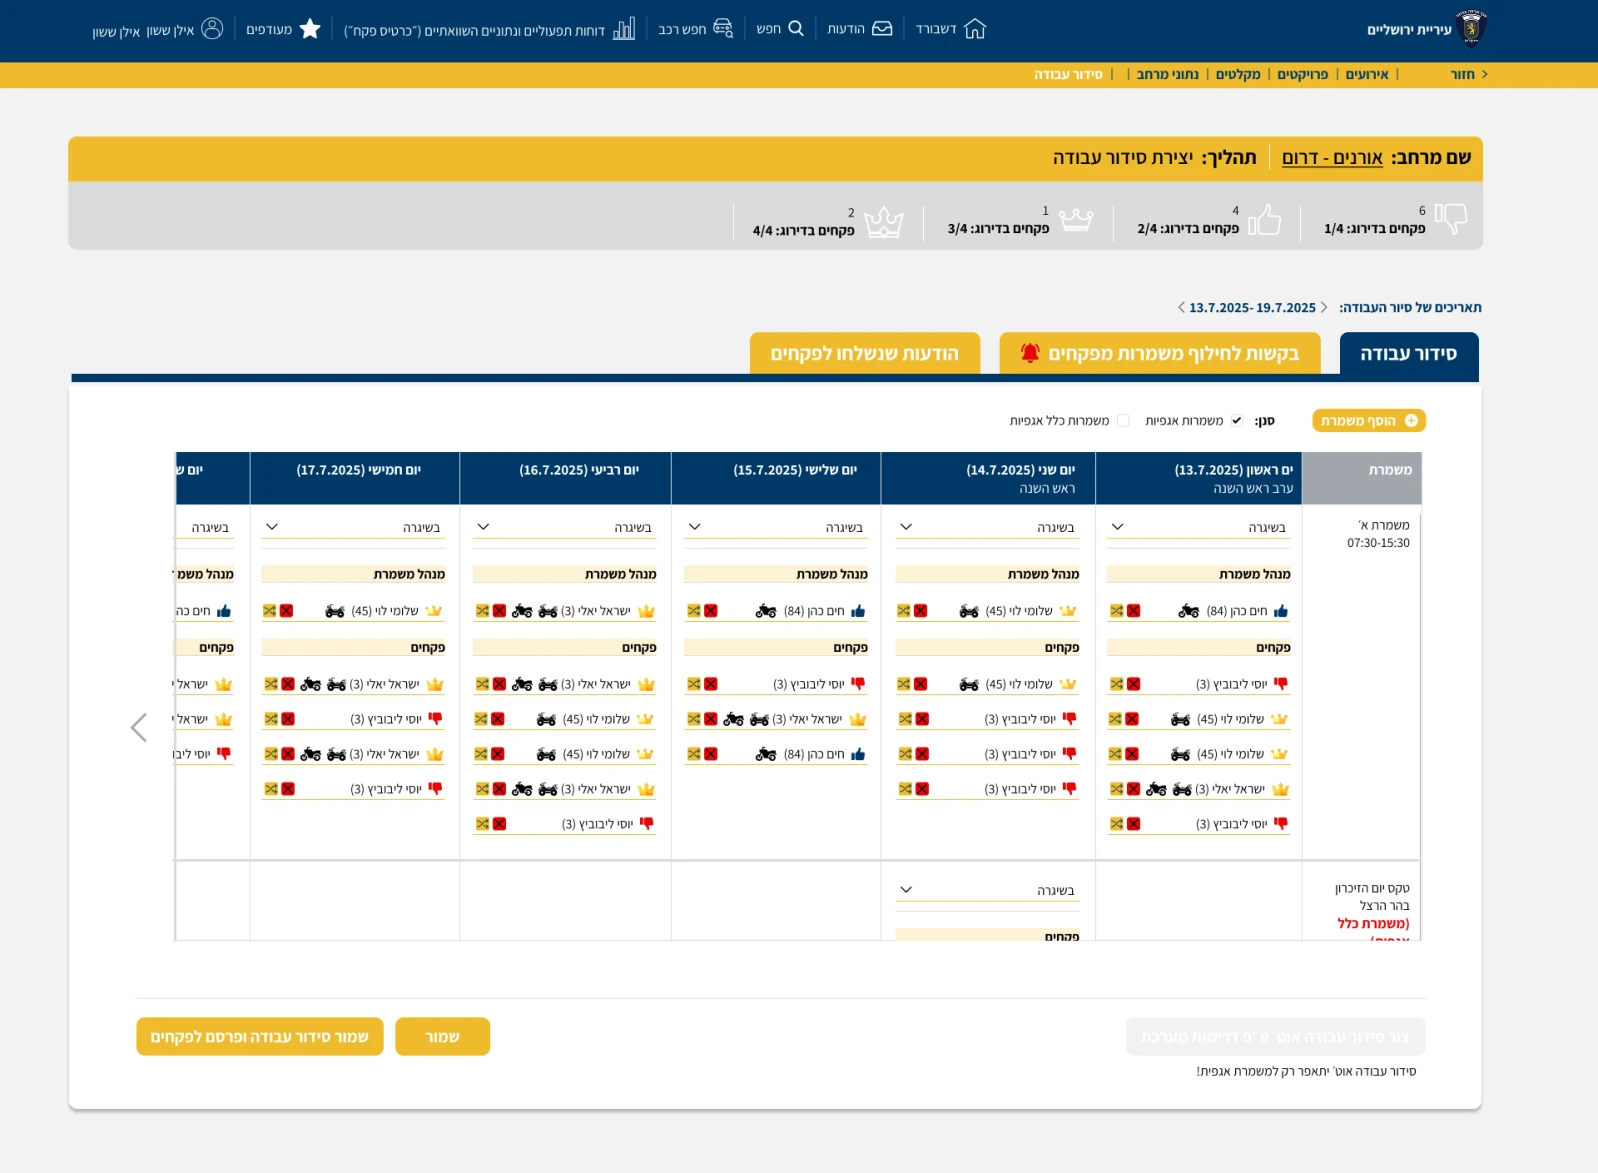1598x1173 pixels.
Task: Click the משמרת א' 07:30-15:30 row label
Action: click(x=1378, y=534)
